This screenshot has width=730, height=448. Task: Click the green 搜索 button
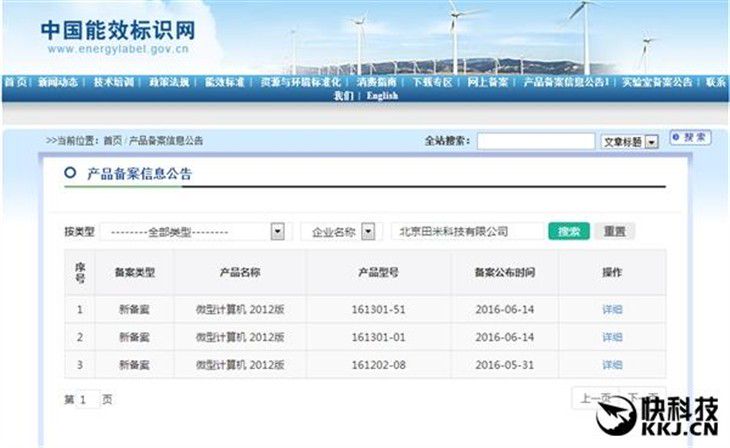click(x=569, y=231)
